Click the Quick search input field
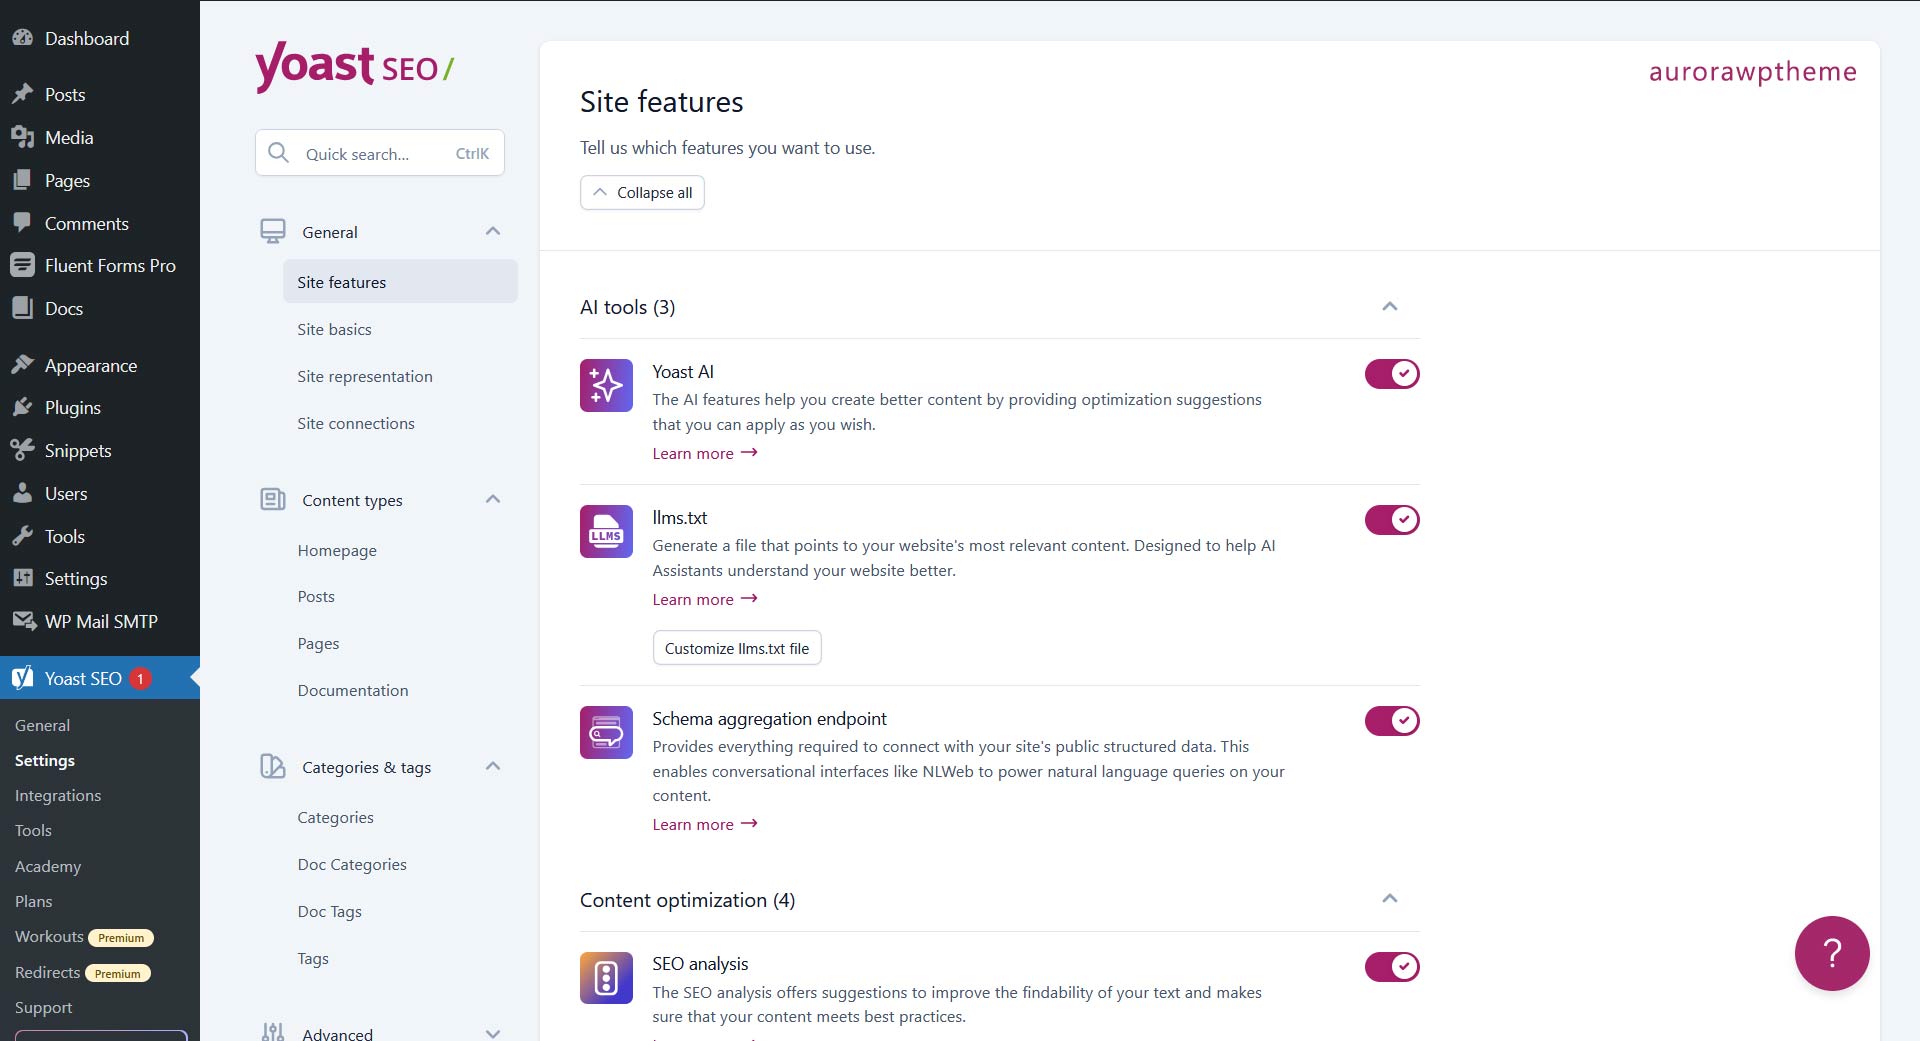Viewport: 1920px width, 1041px height. (380, 153)
